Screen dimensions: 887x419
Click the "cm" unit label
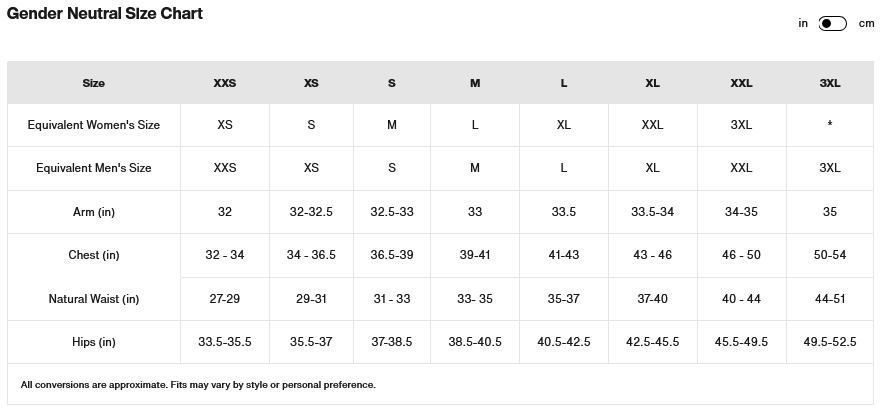[x=866, y=24]
